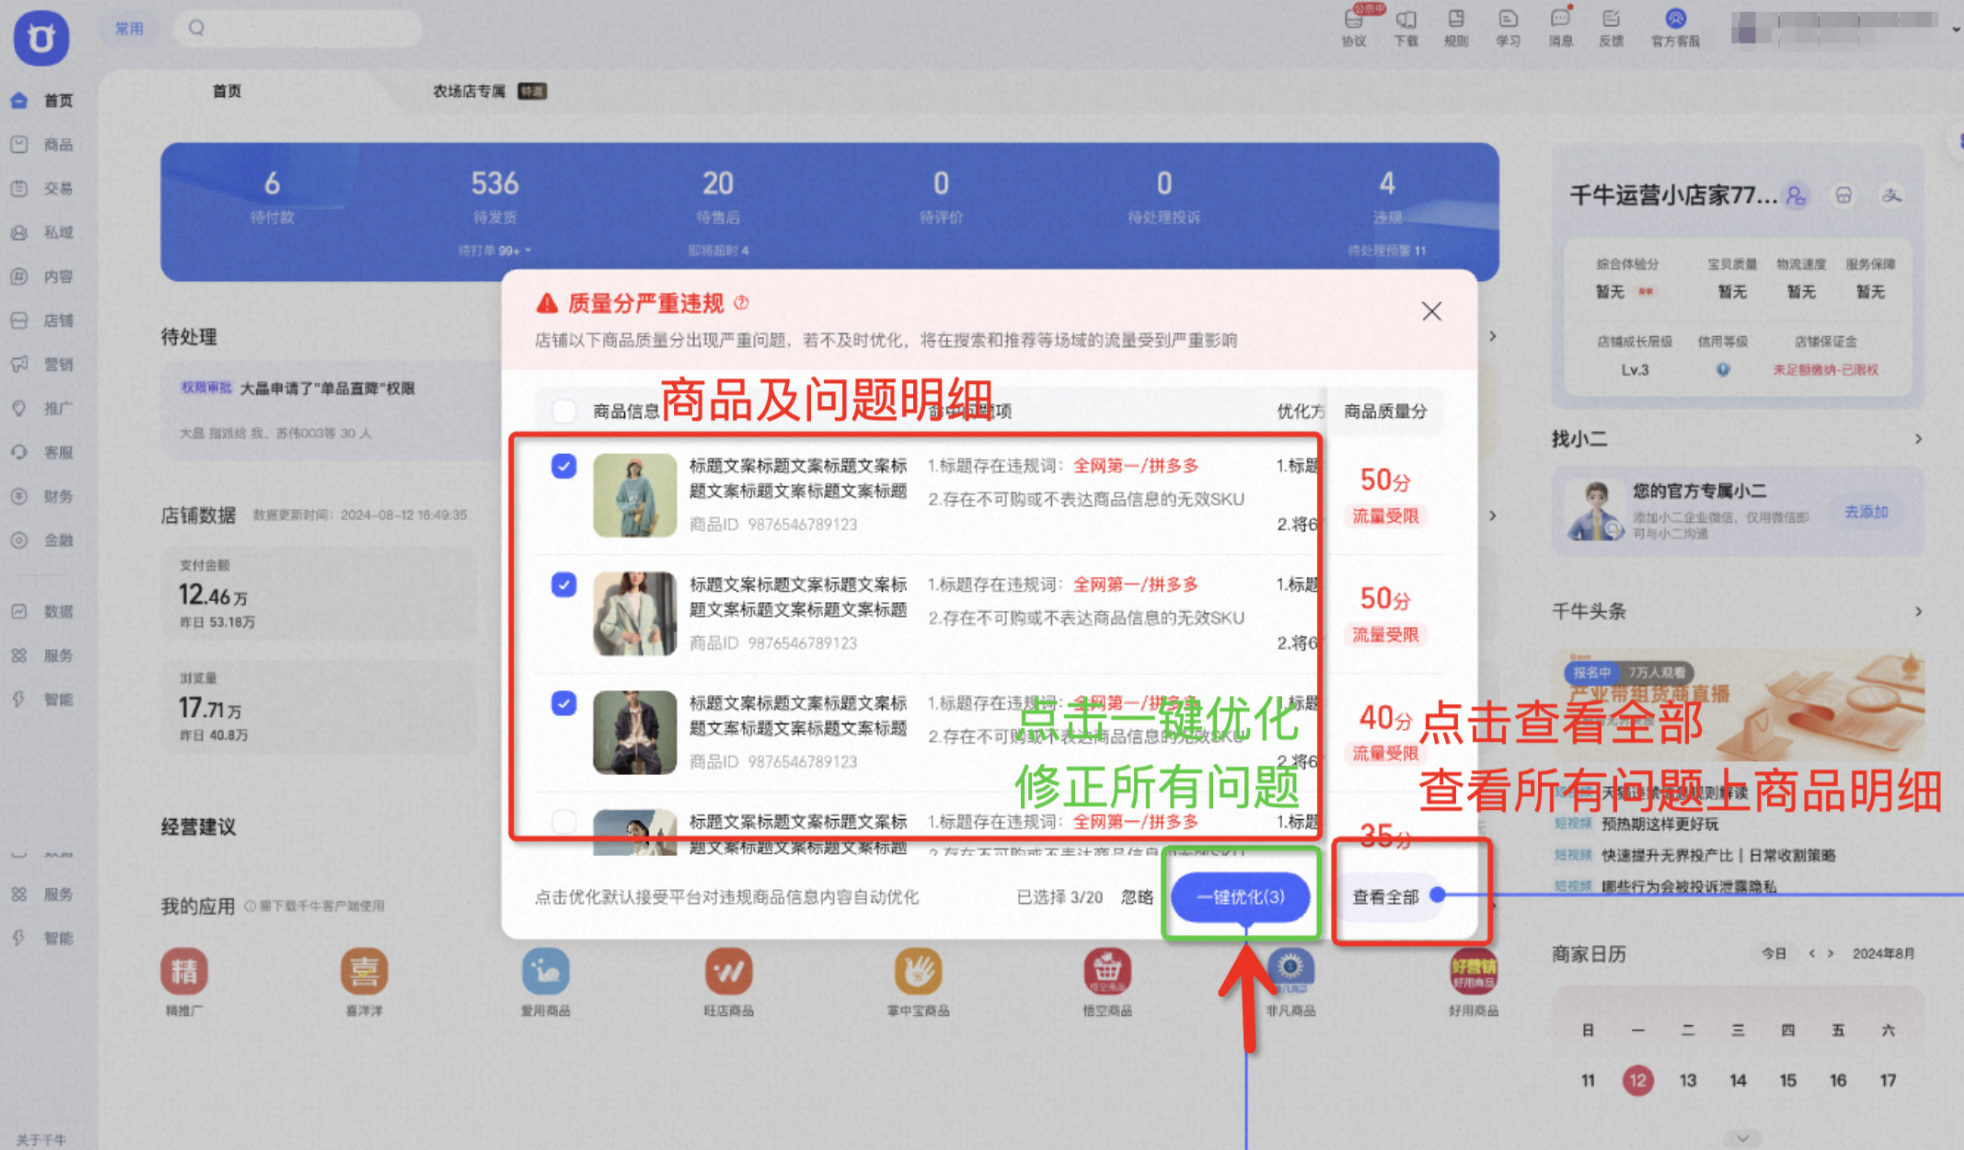Screen dimensions: 1964x1150
Task: Open 财务 in the left sidebar
Action: (42, 496)
